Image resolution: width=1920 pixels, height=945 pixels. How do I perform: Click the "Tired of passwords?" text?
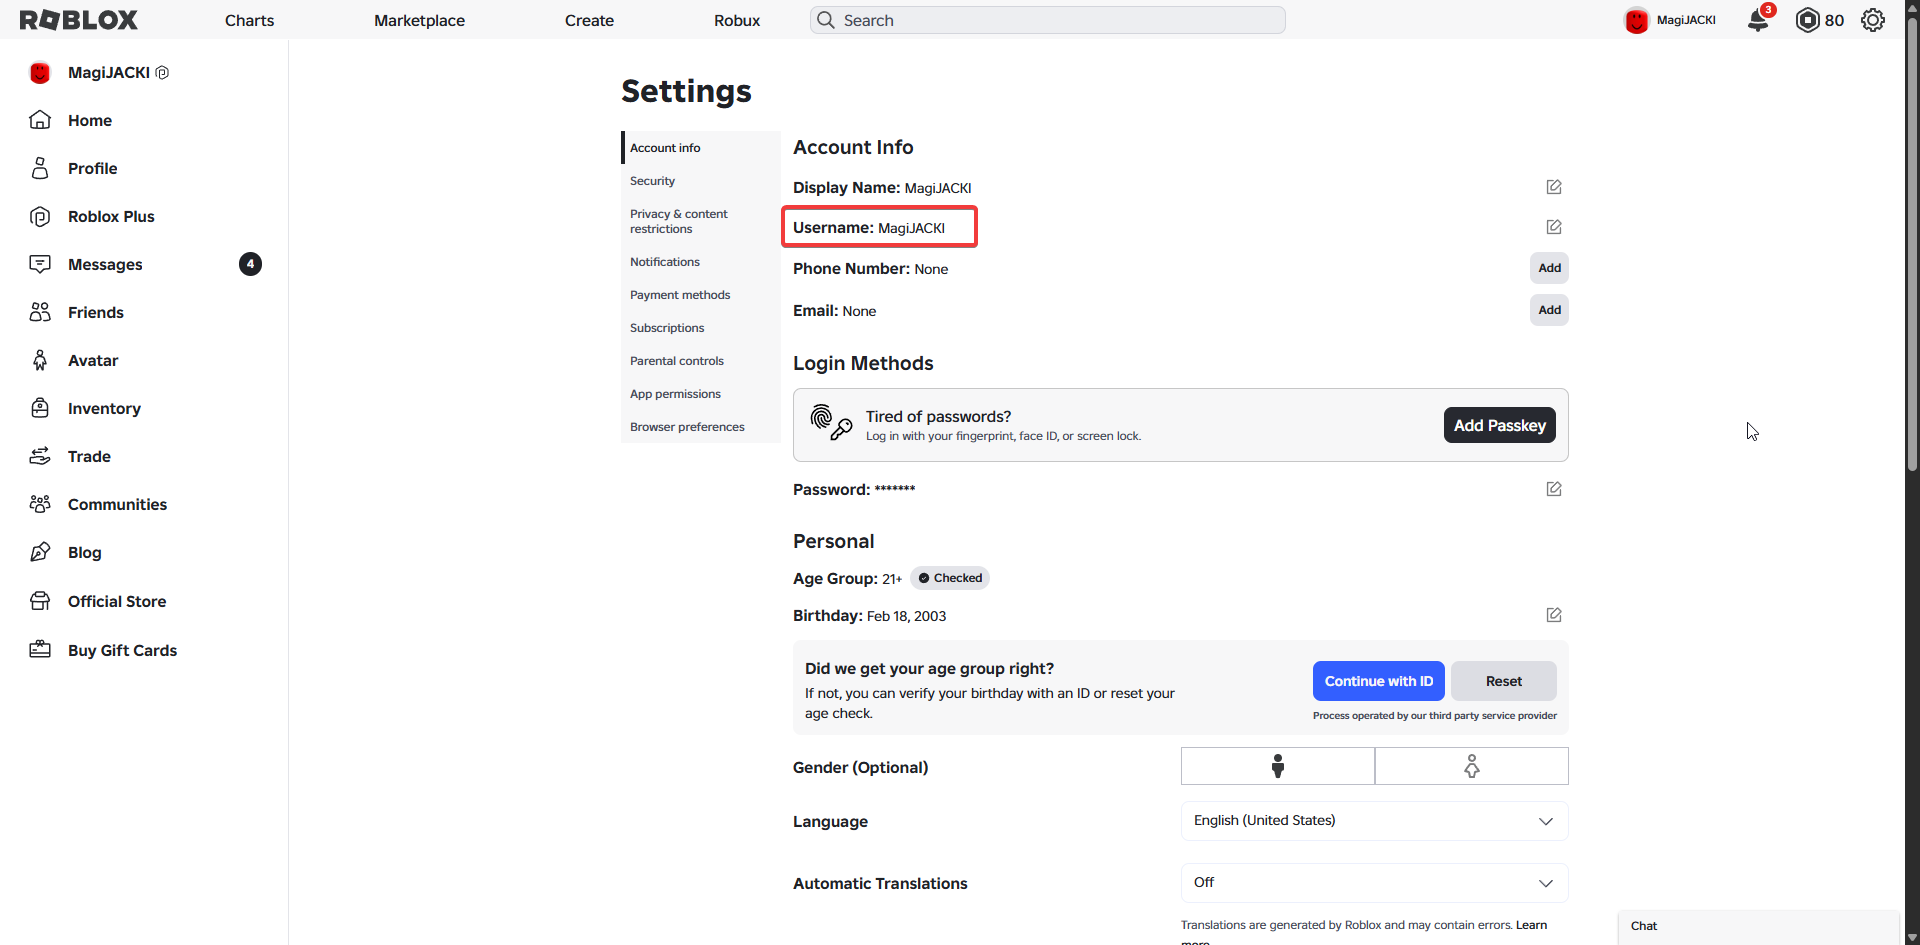tap(938, 416)
